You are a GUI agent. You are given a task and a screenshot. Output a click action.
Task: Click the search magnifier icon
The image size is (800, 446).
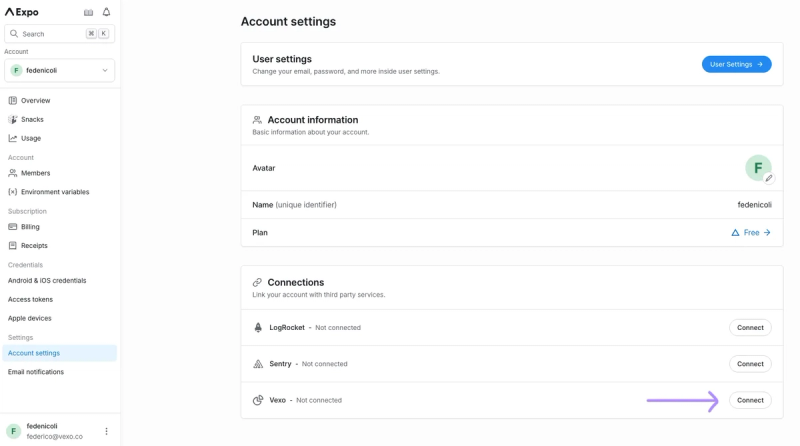14,34
